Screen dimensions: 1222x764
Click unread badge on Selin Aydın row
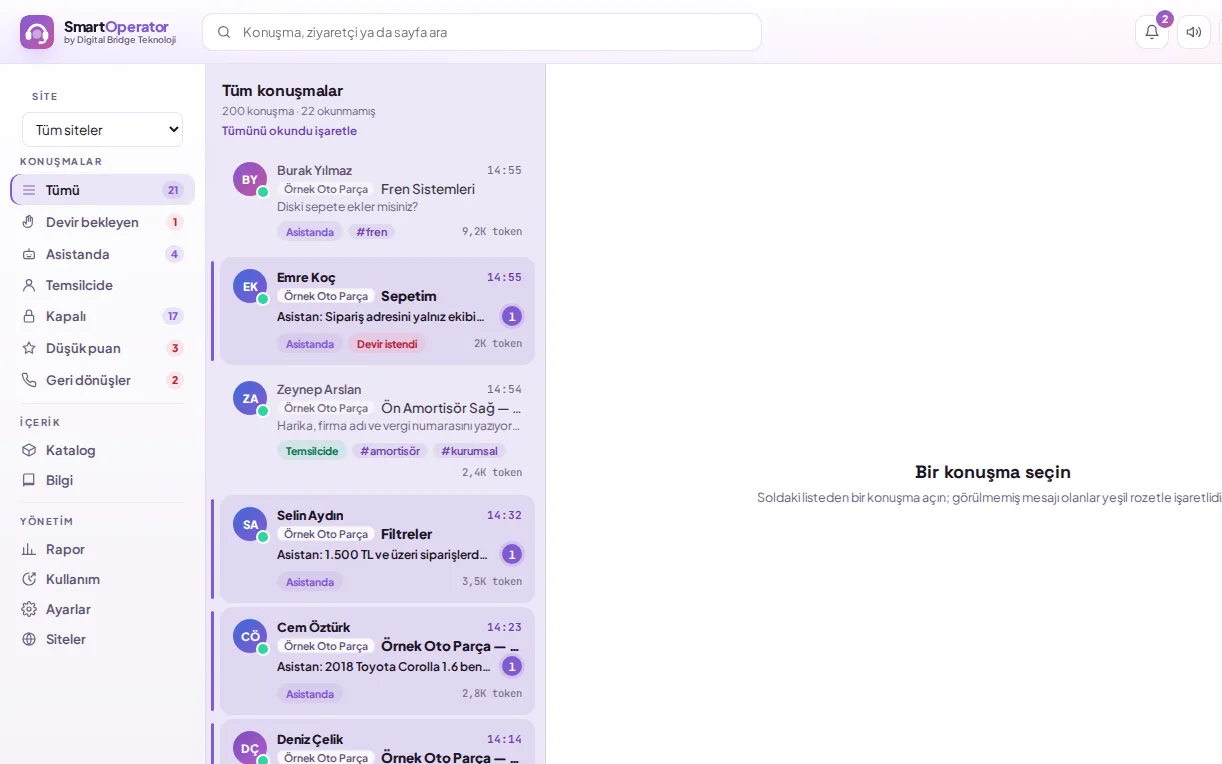tap(512, 554)
